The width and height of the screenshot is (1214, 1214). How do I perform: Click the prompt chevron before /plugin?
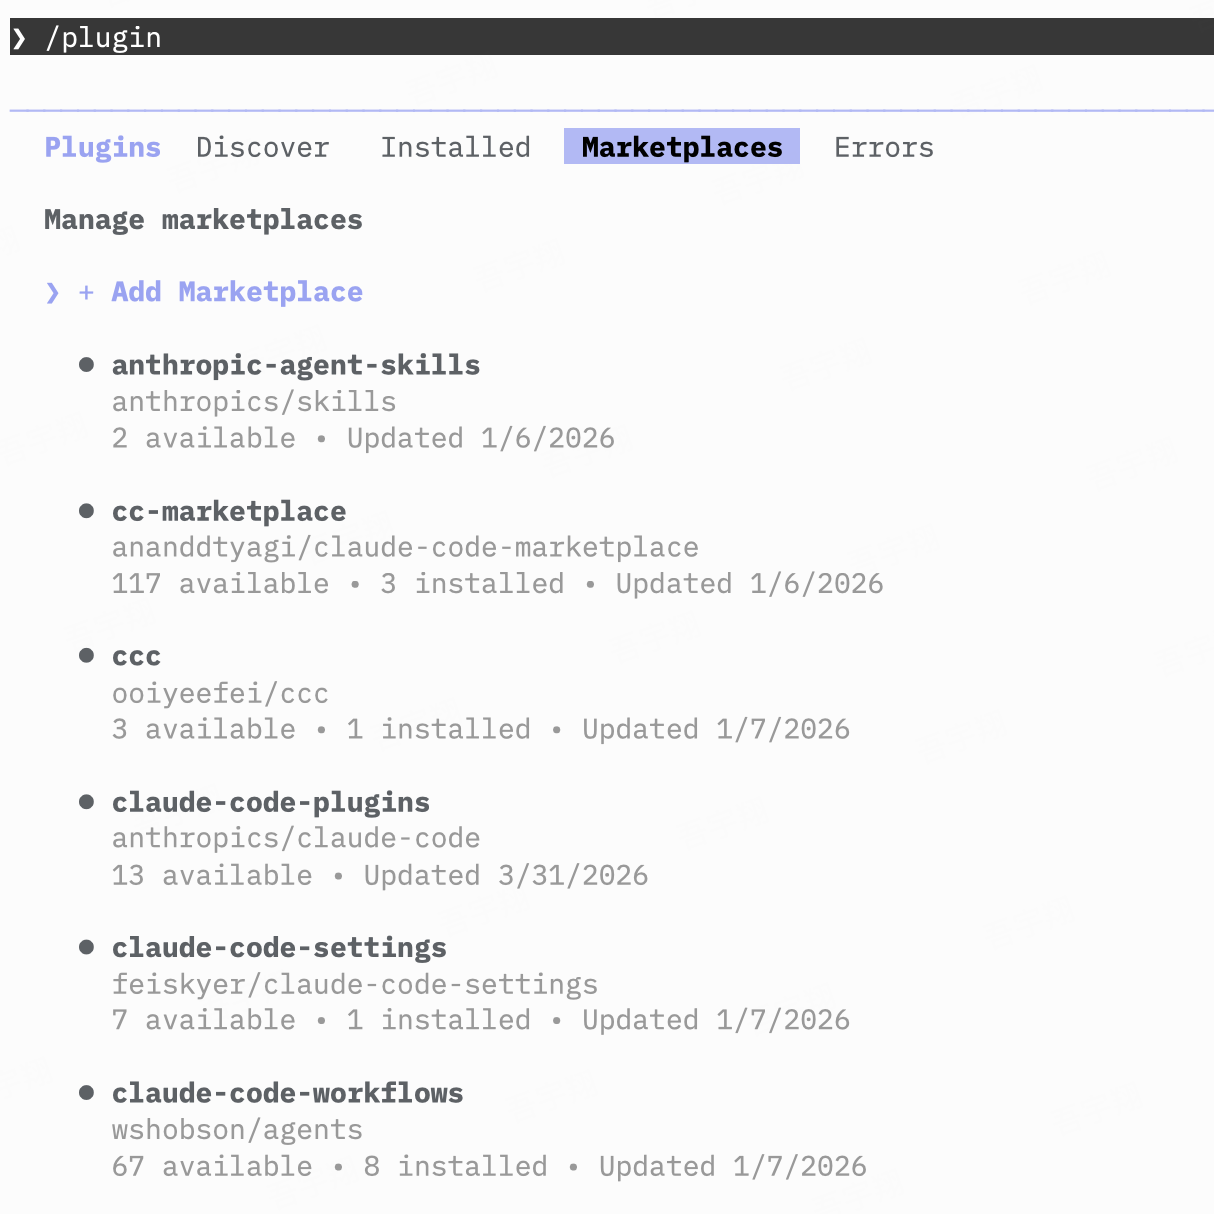click(20, 38)
